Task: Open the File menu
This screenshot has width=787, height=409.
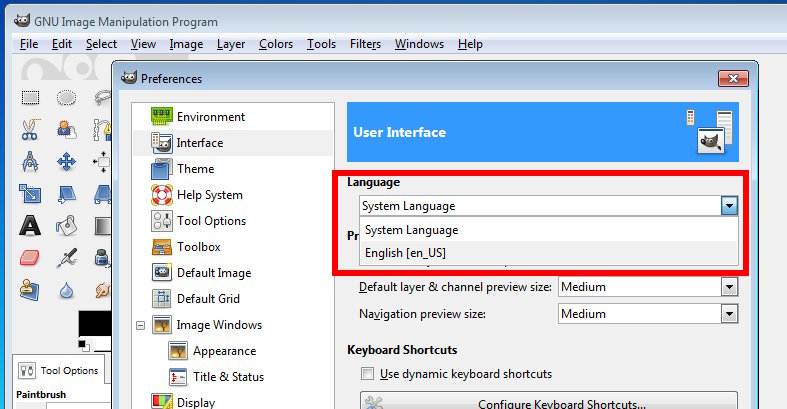Action: point(29,44)
